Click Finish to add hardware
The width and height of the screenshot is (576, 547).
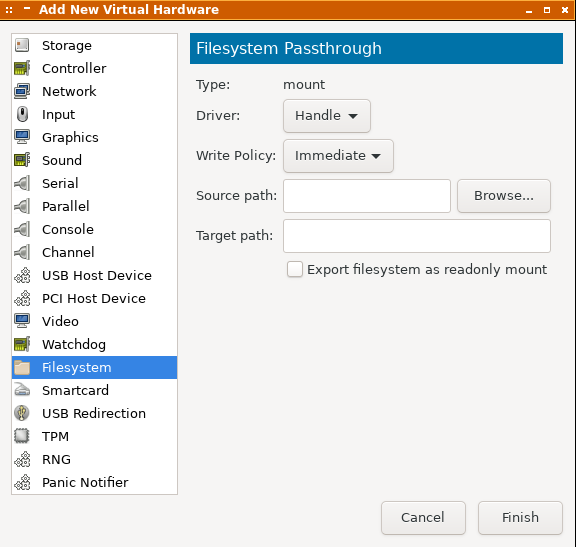tap(520, 518)
